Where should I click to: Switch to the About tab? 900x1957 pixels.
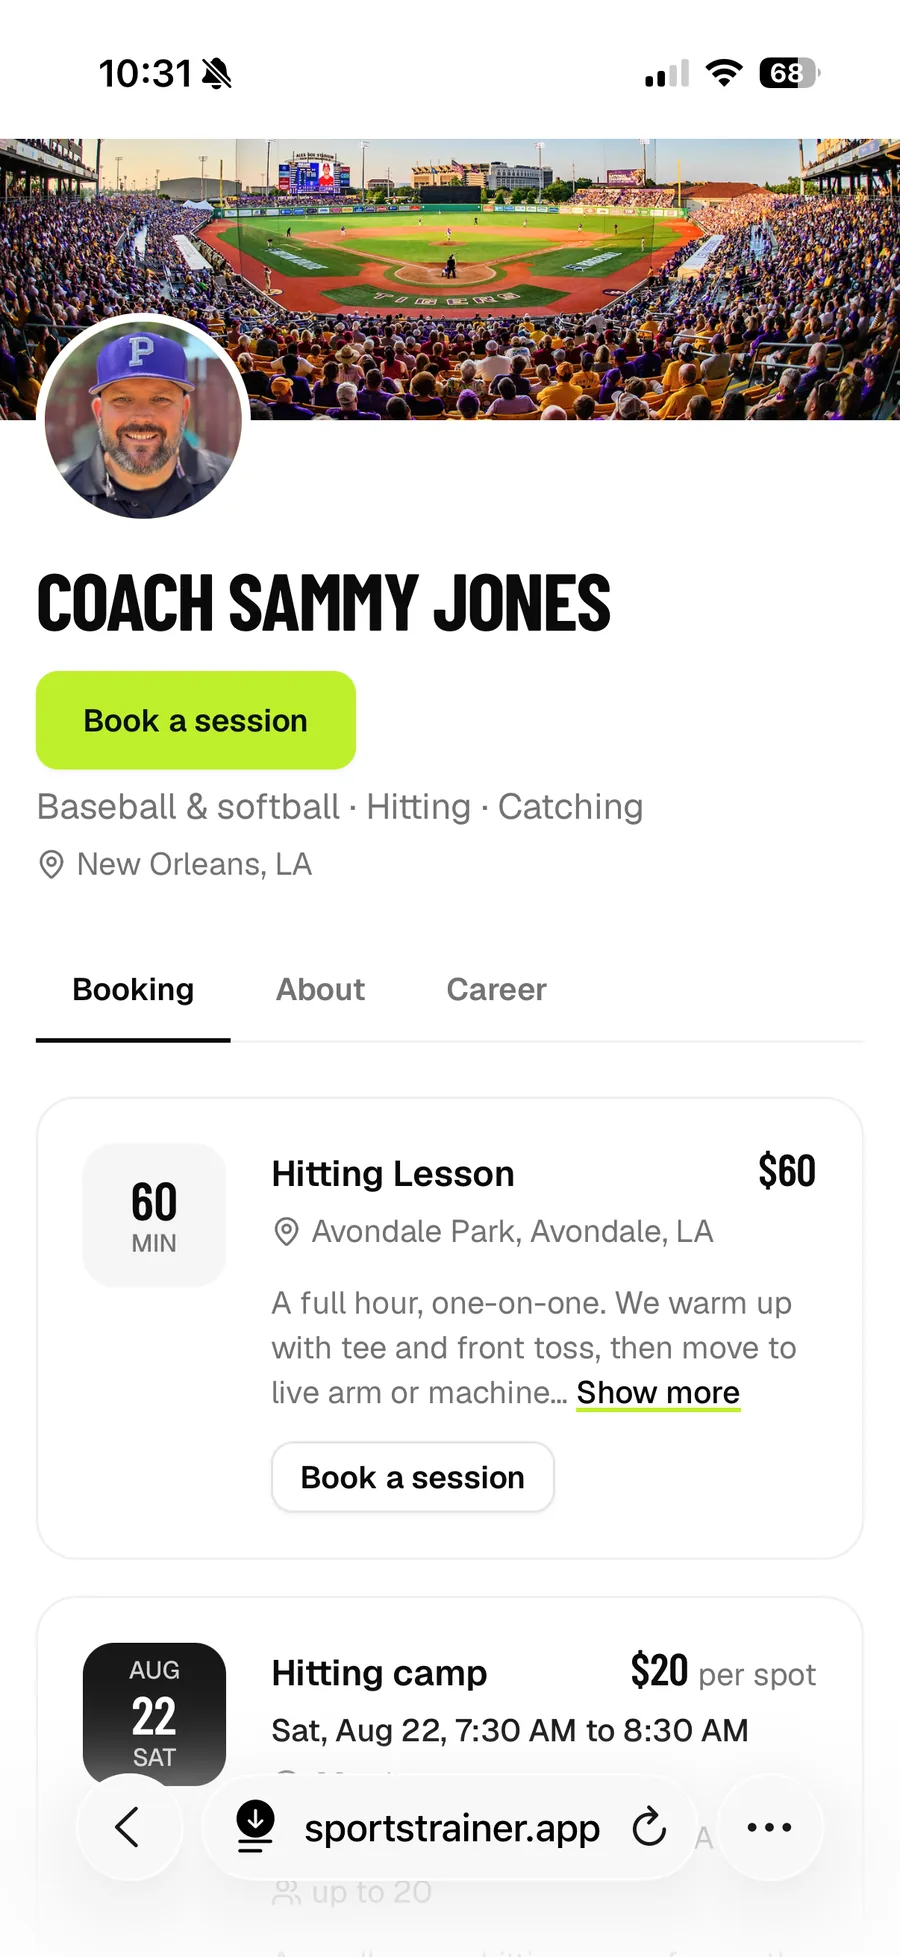[x=320, y=989]
